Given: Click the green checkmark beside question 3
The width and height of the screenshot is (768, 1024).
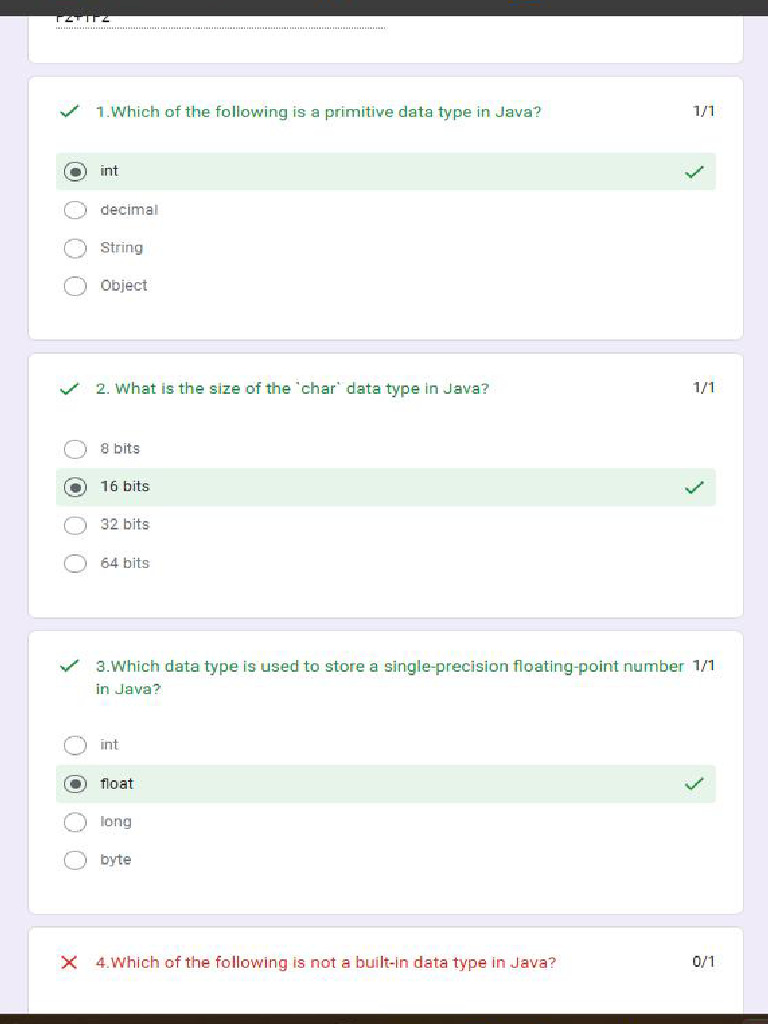Looking at the screenshot, I should 69,666.
